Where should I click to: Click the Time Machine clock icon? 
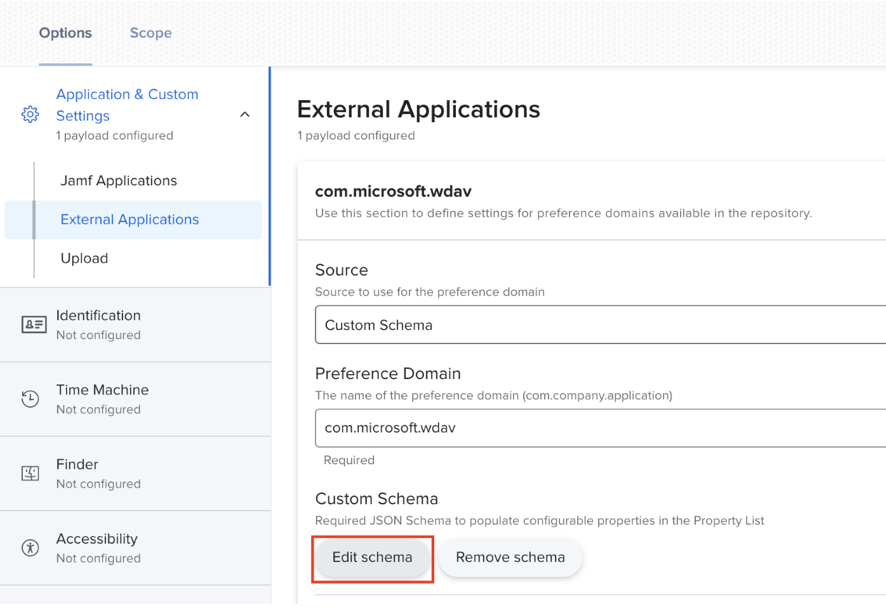[x=30, y=399]
